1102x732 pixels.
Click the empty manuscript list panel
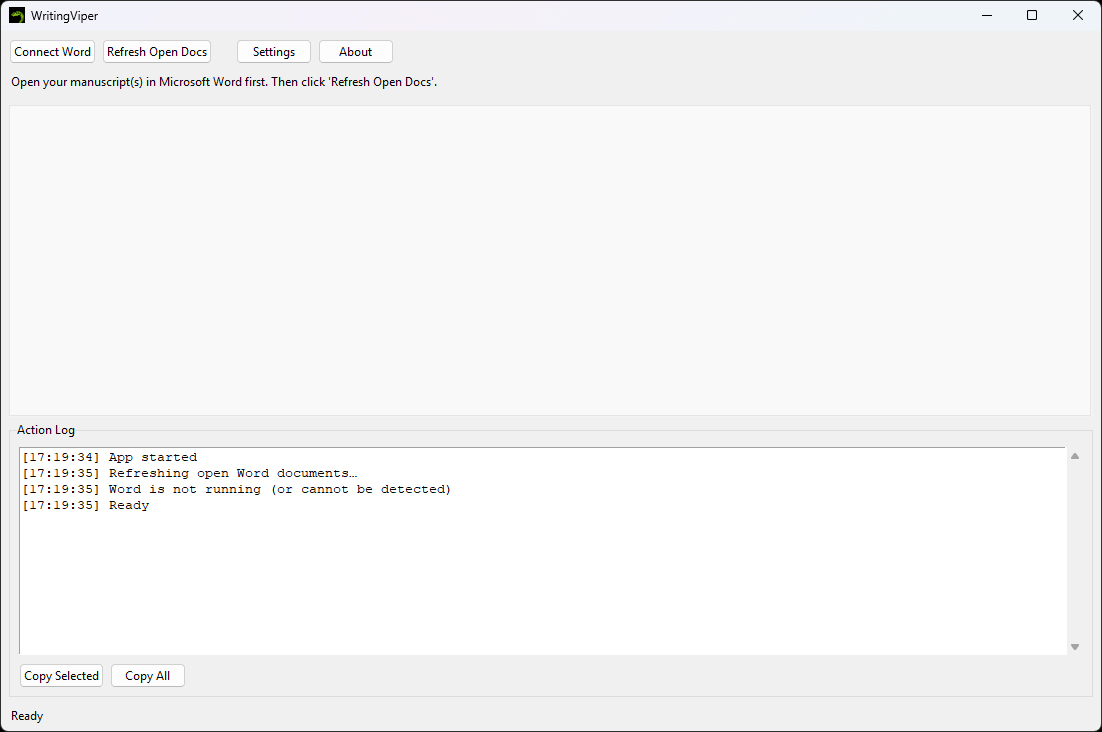pos(550,260)
